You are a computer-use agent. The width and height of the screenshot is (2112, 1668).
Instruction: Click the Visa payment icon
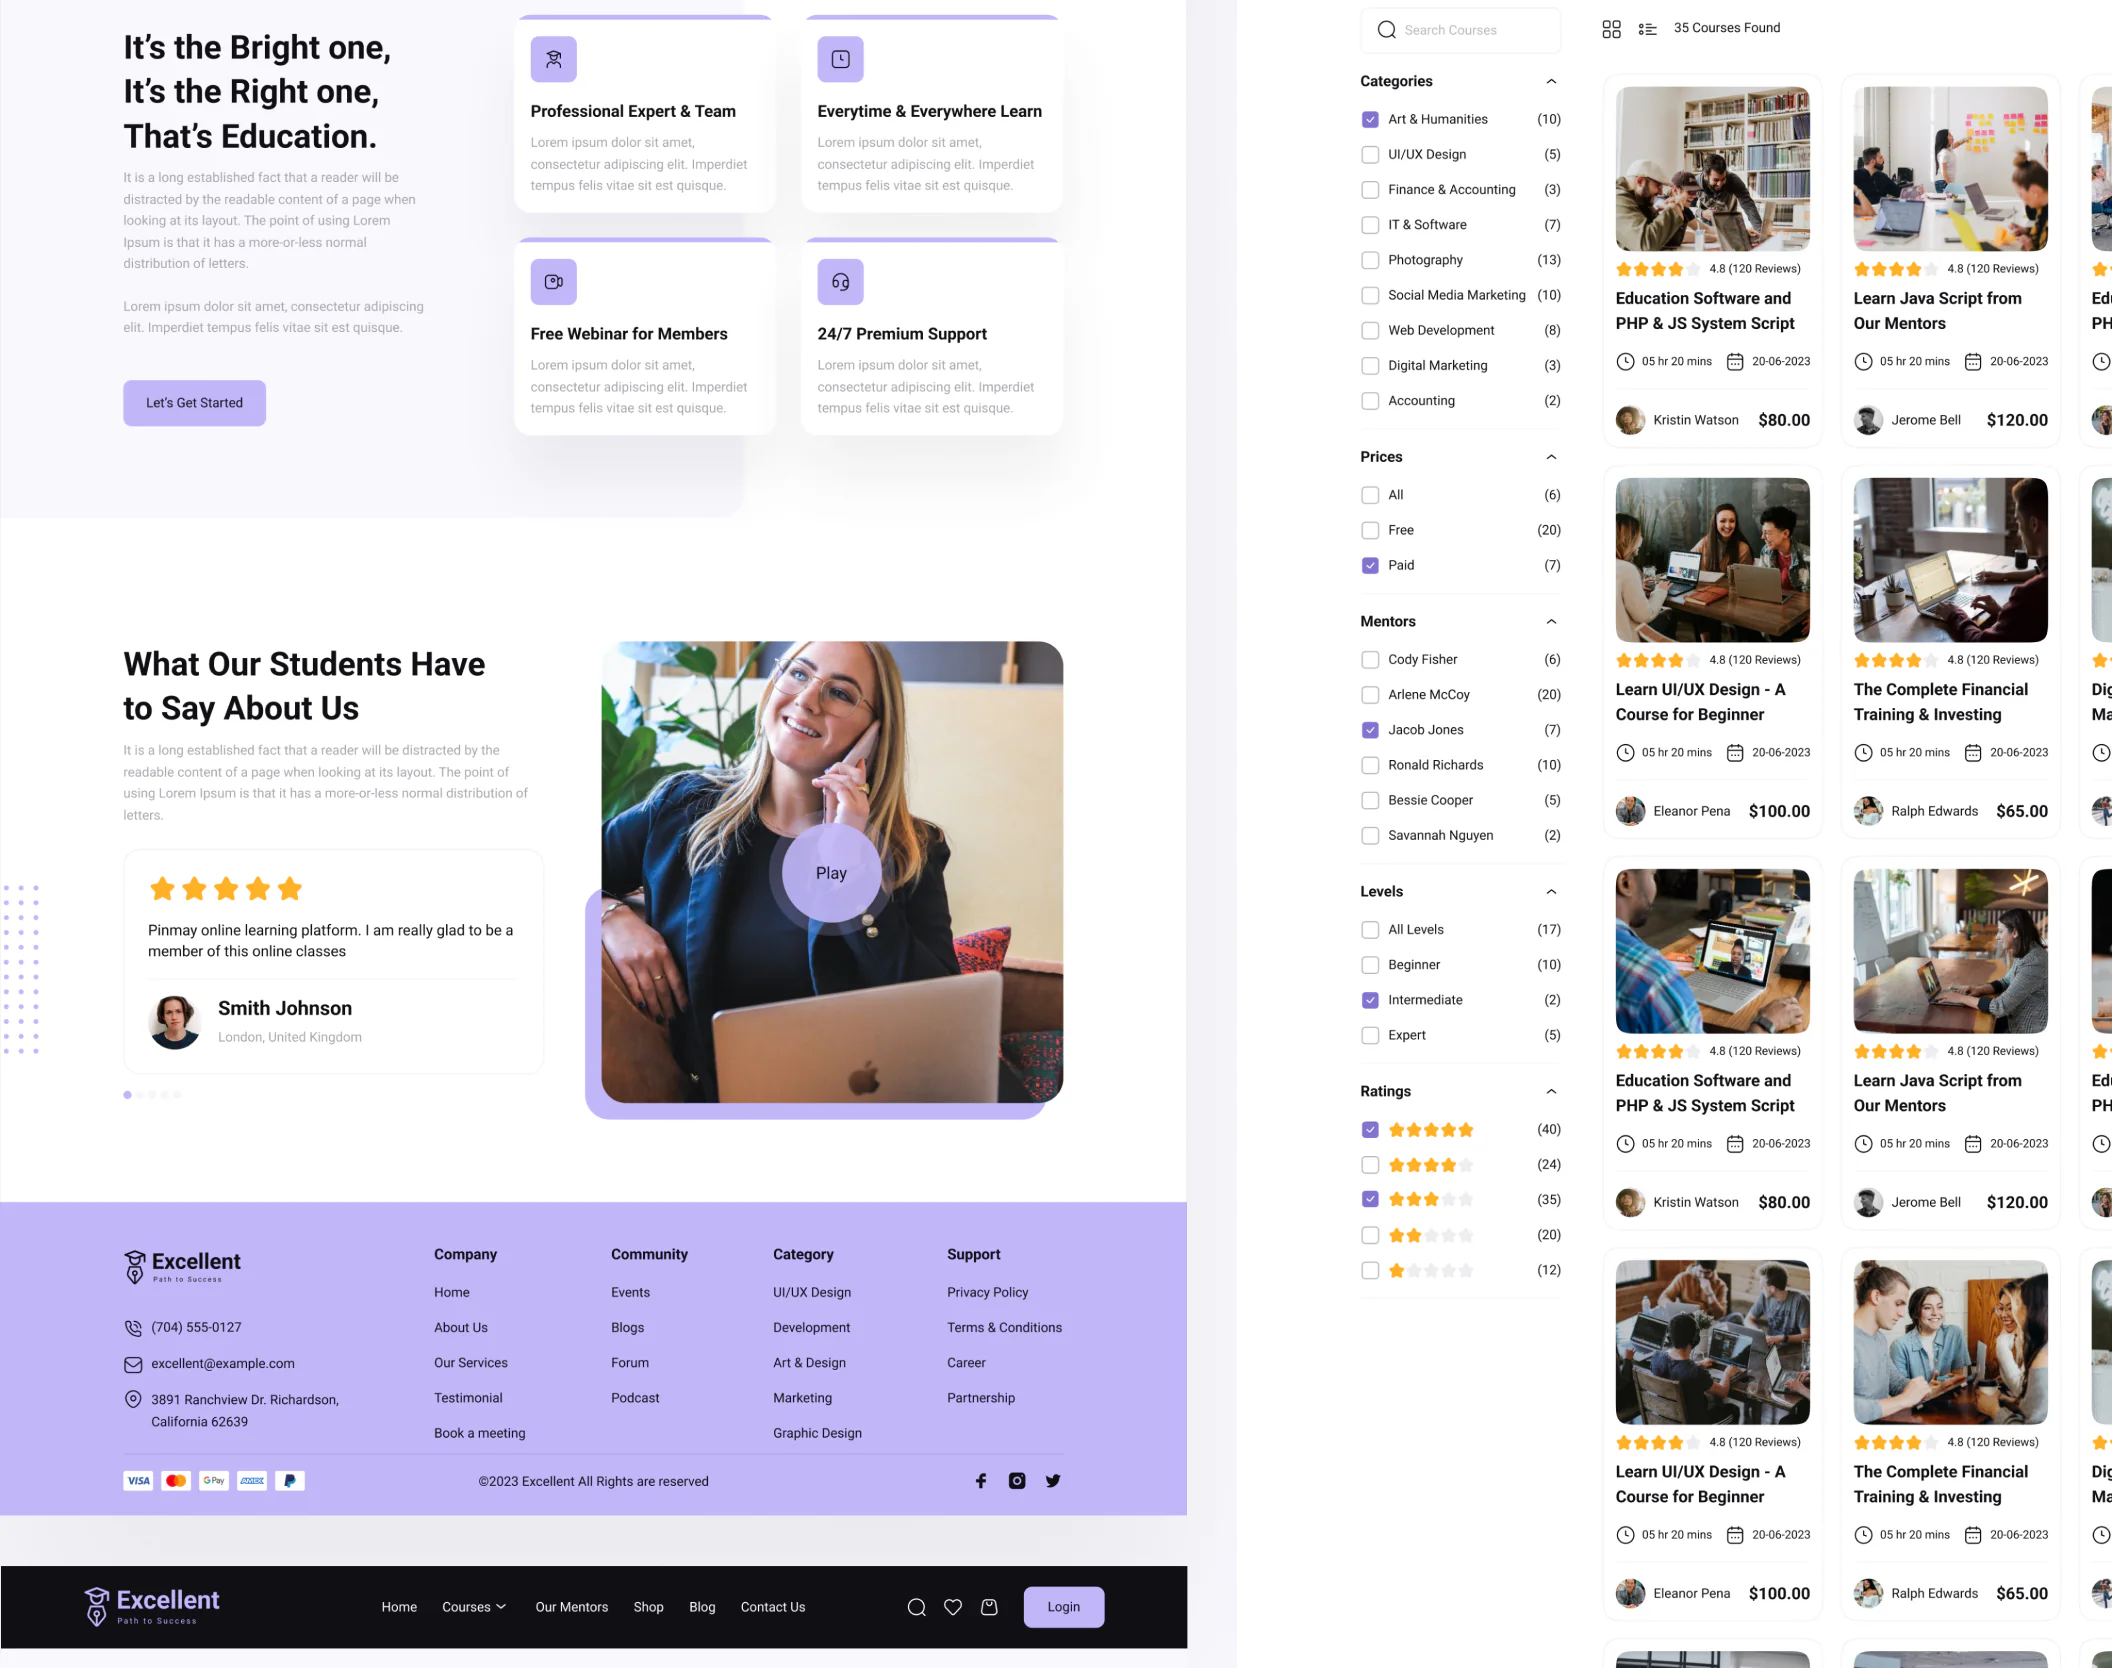(138, 1481)
